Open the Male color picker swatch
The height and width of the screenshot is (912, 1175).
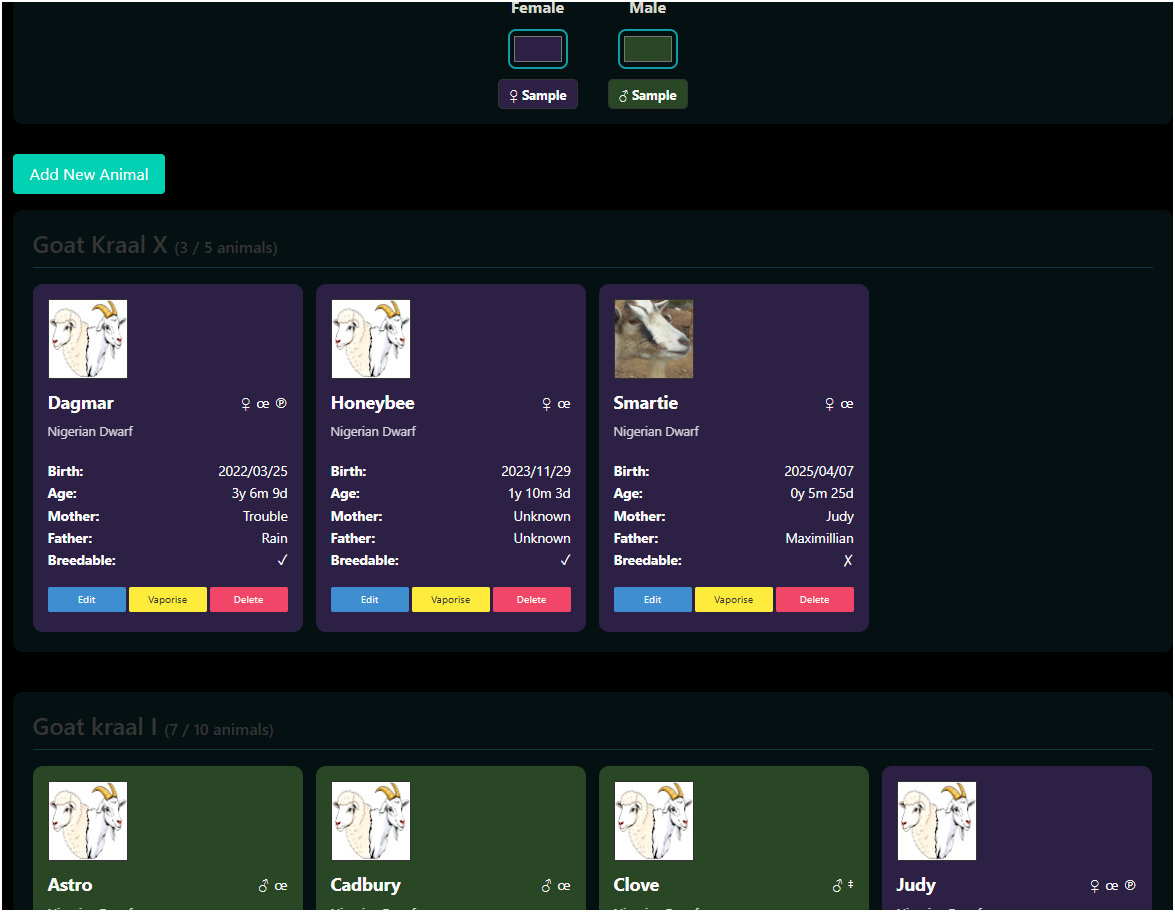point(648,49)
